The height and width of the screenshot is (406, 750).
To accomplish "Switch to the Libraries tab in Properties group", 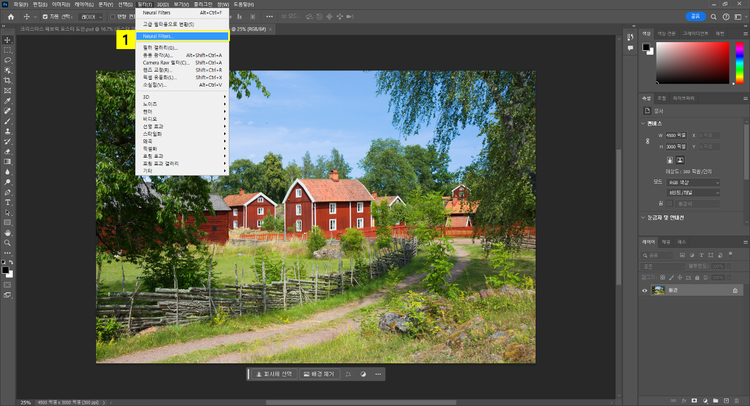I will (x=684, y=99).
